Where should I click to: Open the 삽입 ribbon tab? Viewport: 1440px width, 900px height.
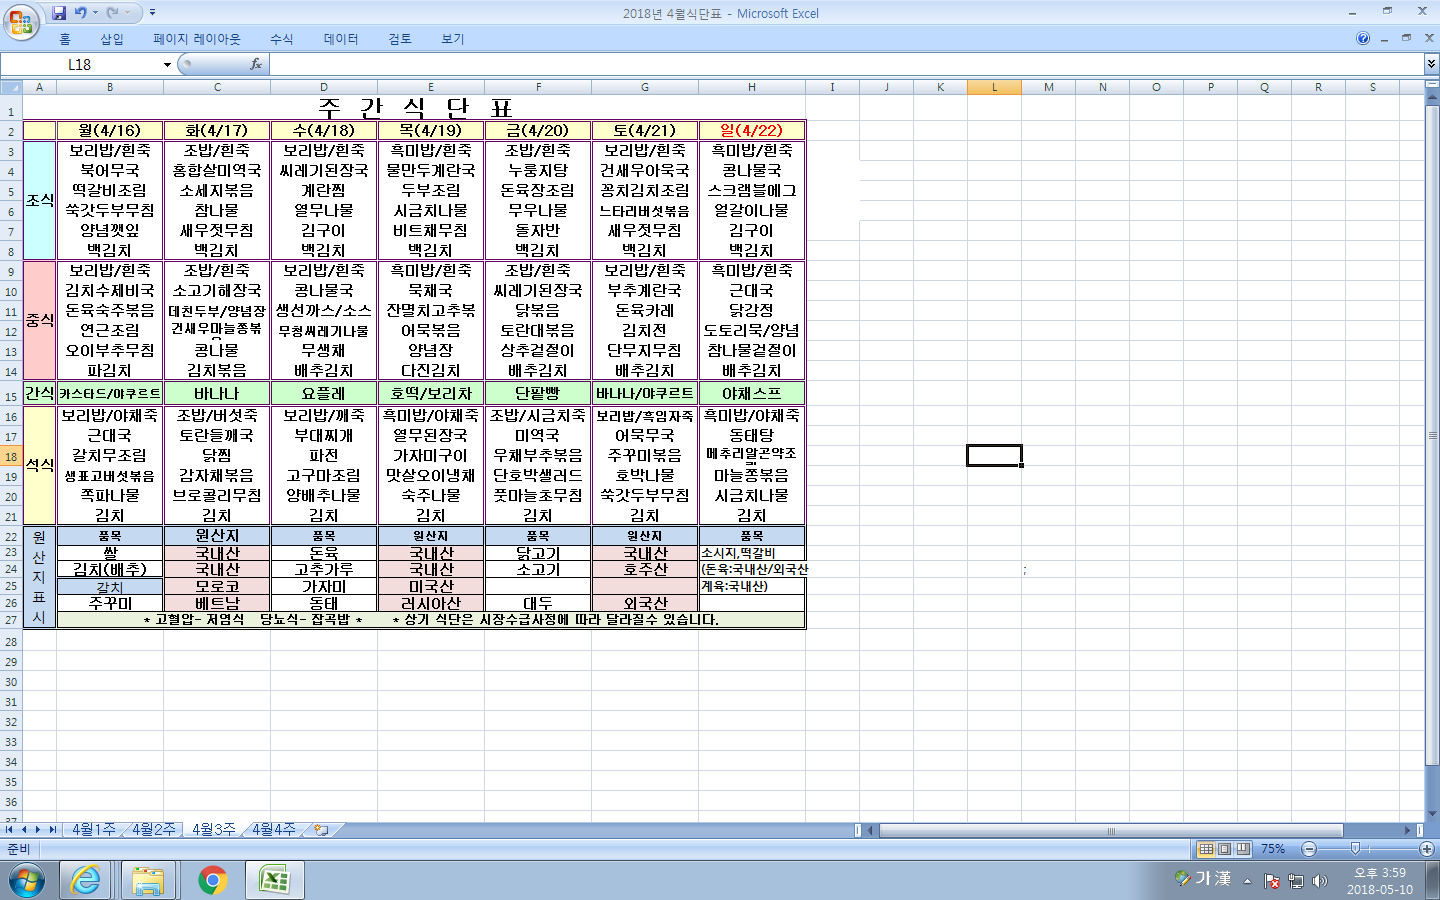tap(111, 39)
